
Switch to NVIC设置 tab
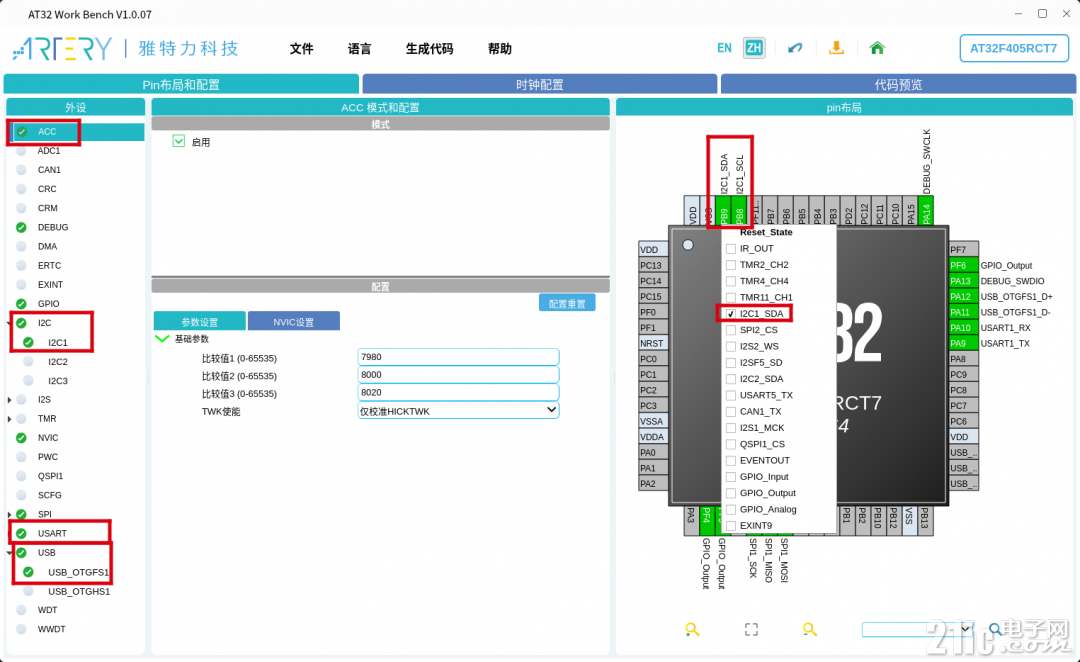click(293, 322)
